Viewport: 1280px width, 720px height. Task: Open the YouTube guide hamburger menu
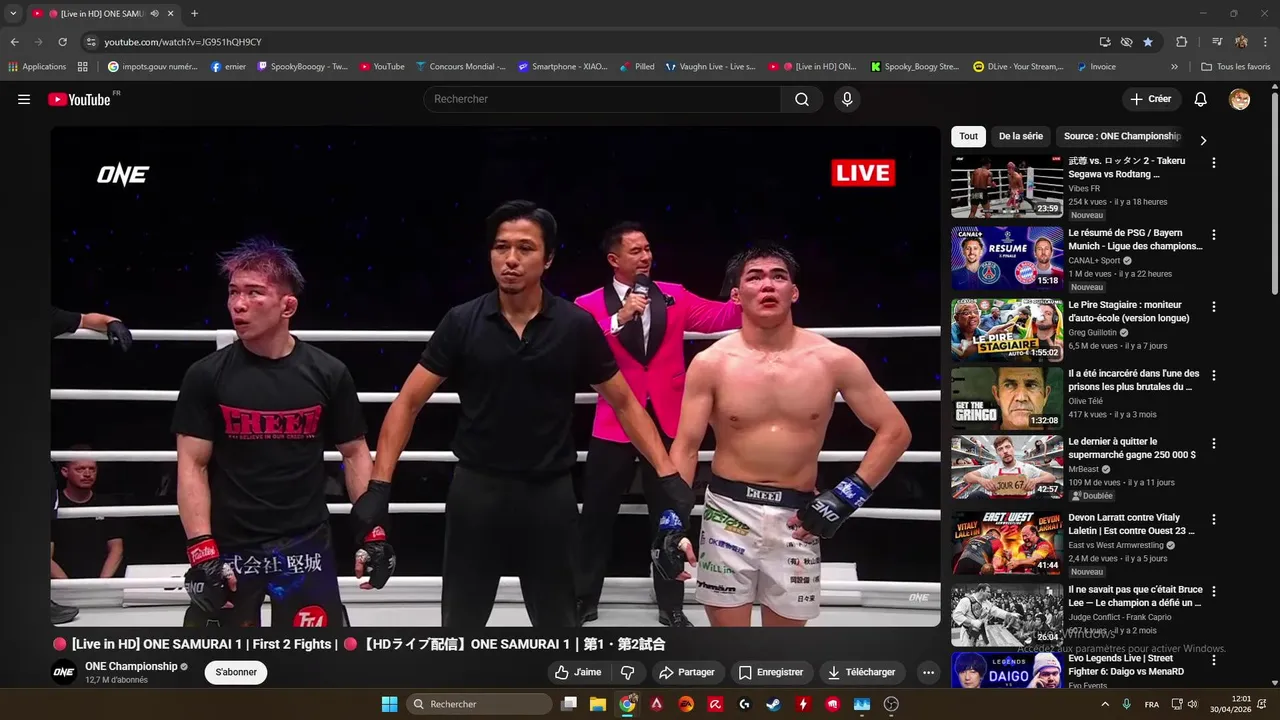pos(24,99)
